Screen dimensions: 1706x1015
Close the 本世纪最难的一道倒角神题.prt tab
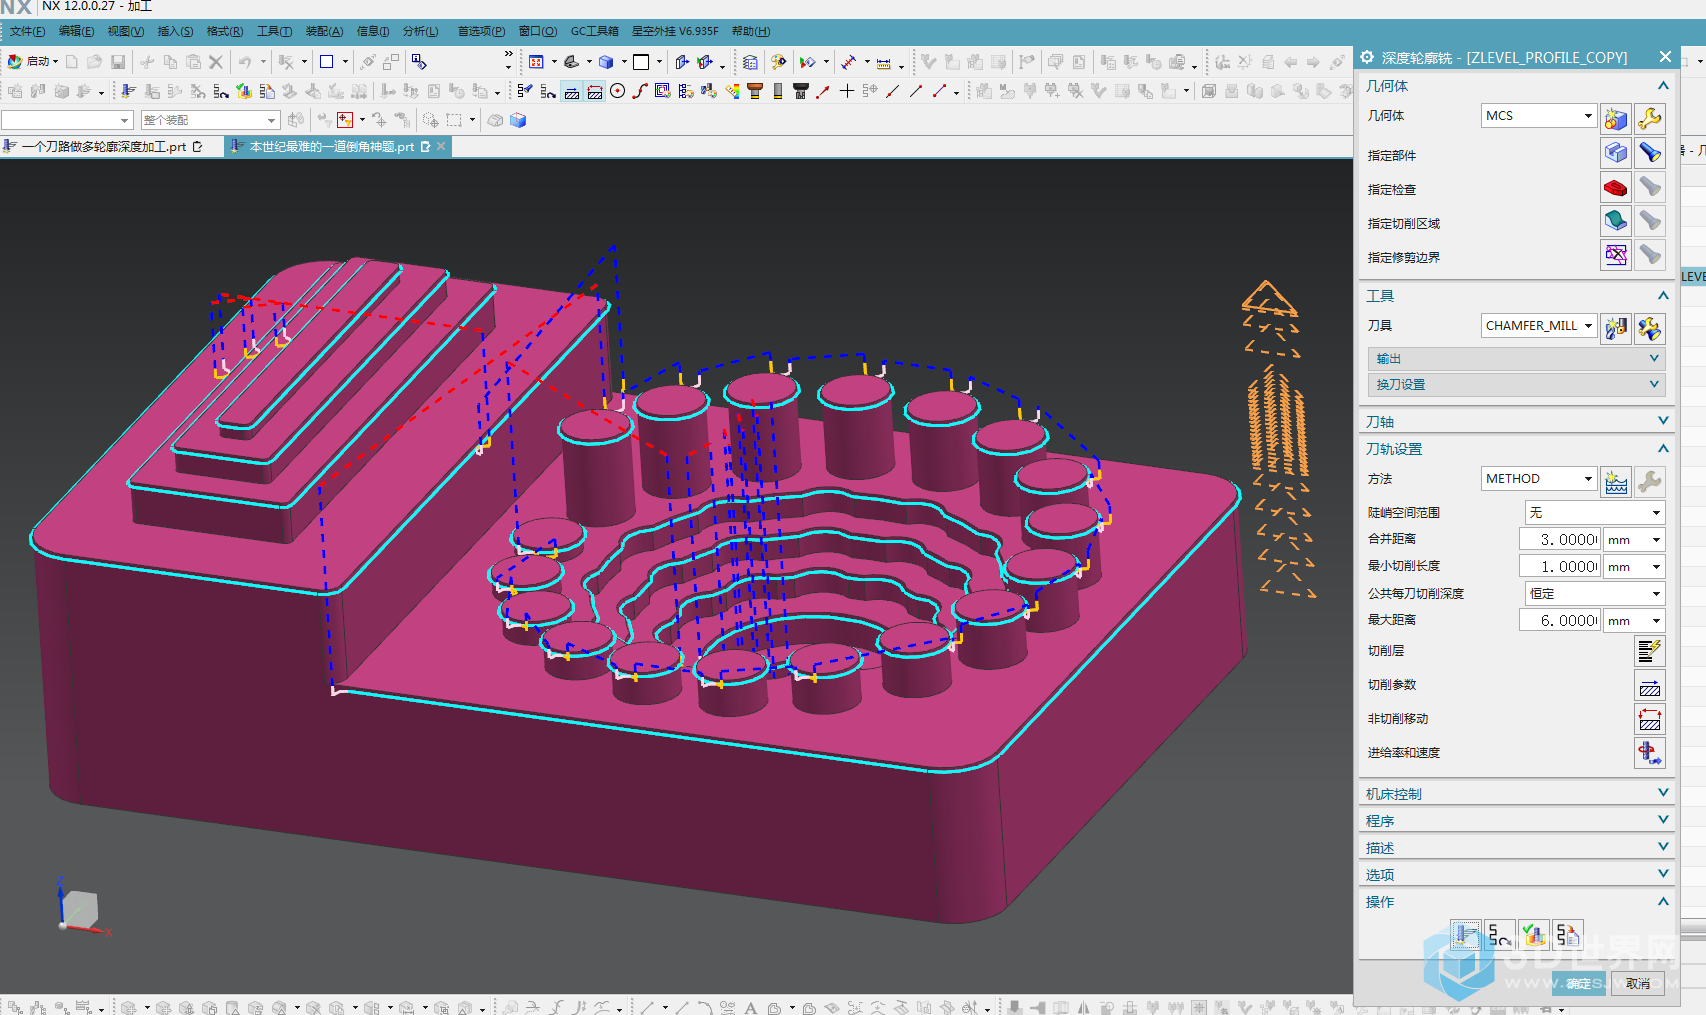441,146
